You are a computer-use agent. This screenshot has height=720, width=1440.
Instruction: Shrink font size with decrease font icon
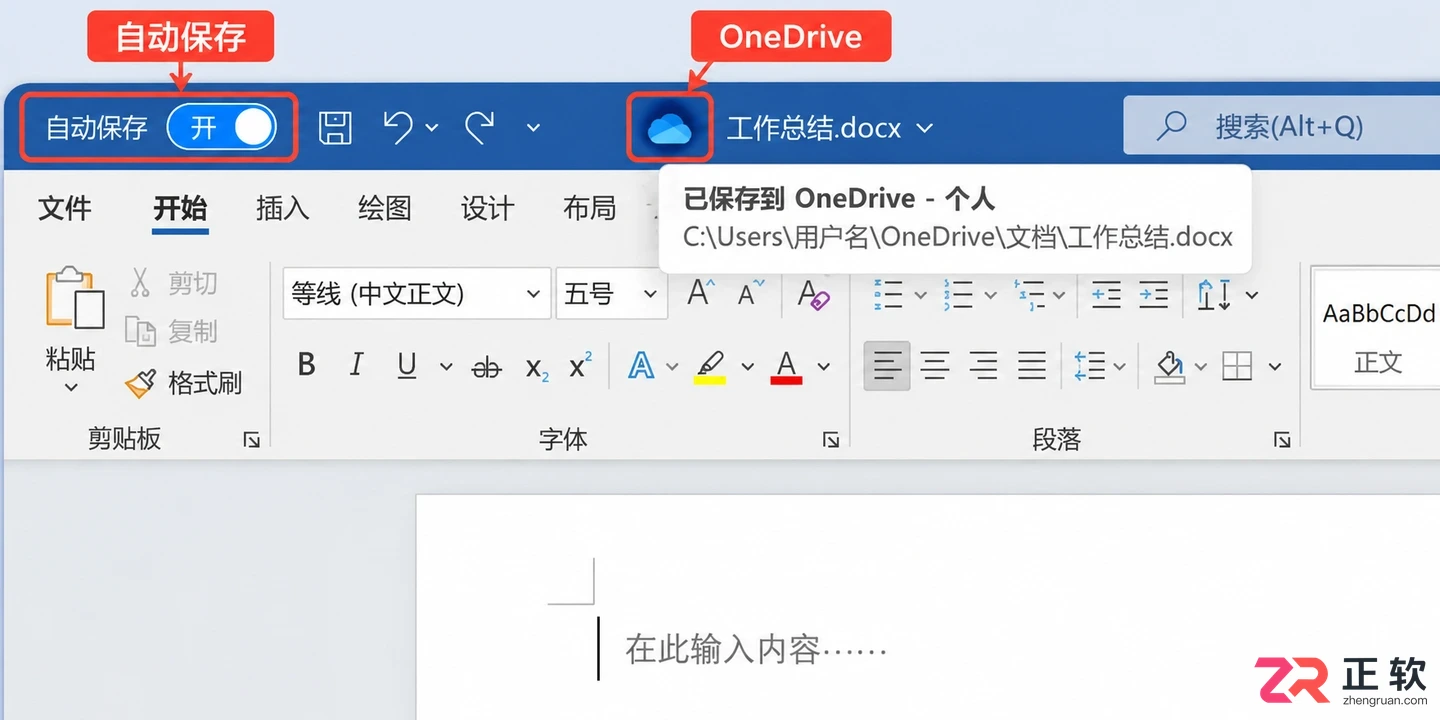coord(750,293)
